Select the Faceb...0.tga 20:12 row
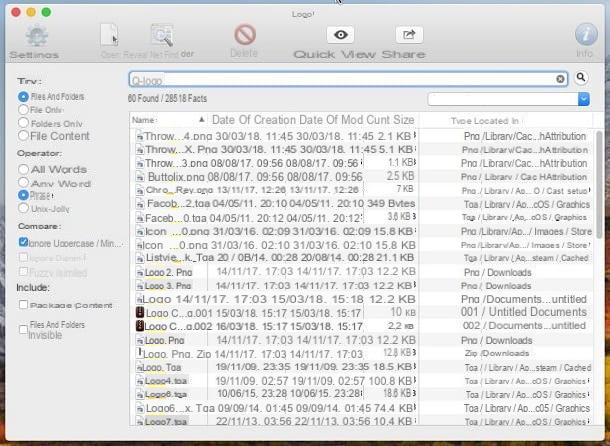Viewport: 610px width, 446px height. (362, 218)
